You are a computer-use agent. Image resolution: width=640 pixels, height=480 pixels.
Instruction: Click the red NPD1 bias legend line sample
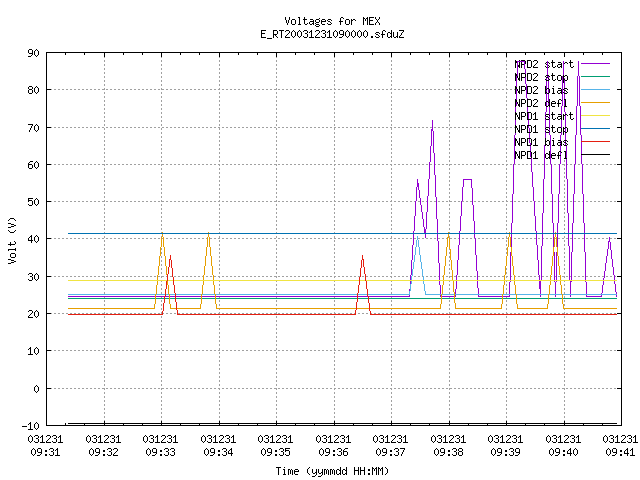click(x=595, y=142)
